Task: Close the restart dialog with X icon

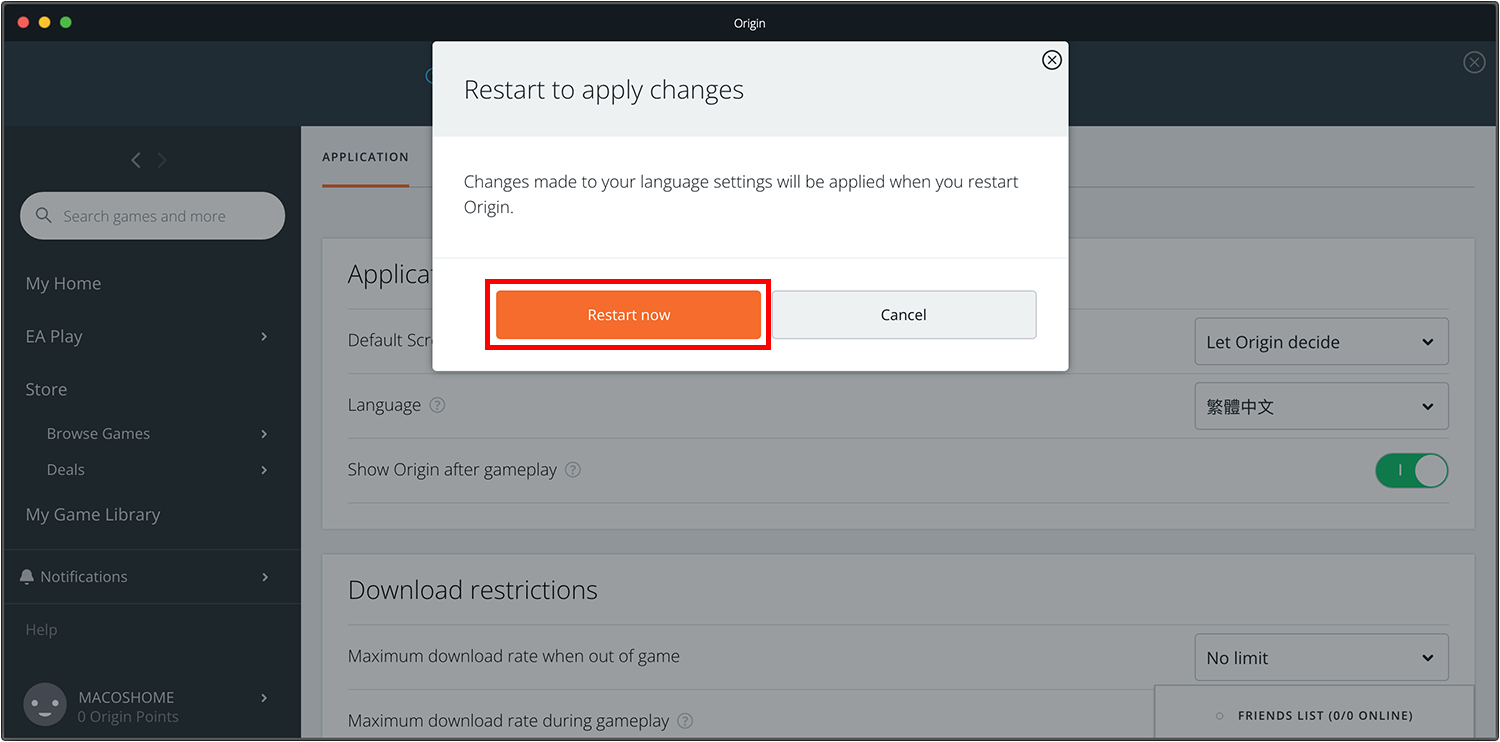Action: pyautogui.click(x=1052, y=60)
